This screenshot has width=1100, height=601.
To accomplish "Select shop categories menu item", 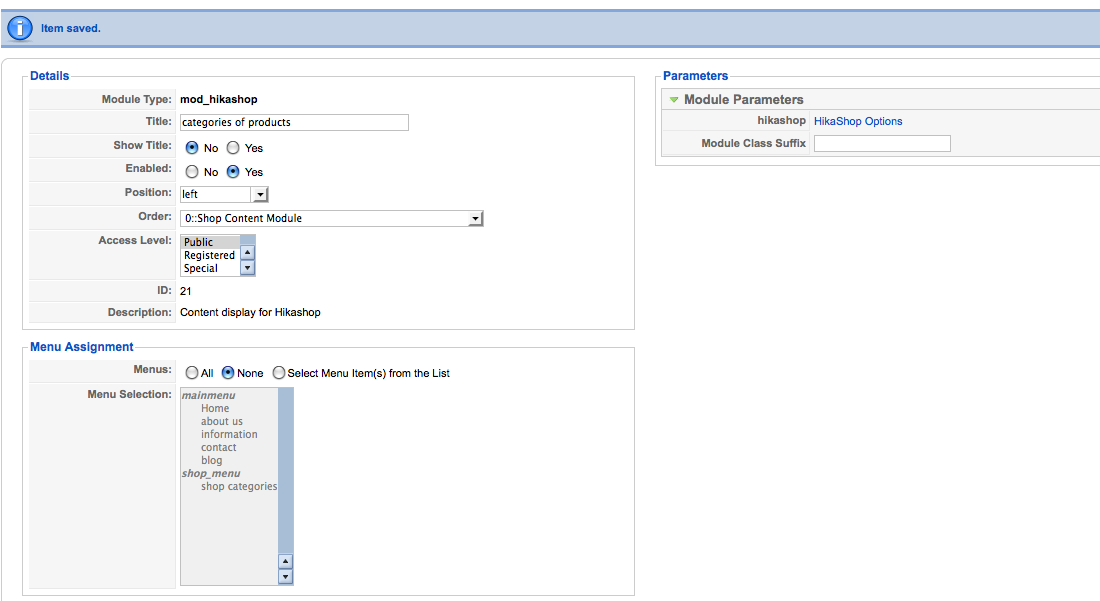I will click(238, 486).
